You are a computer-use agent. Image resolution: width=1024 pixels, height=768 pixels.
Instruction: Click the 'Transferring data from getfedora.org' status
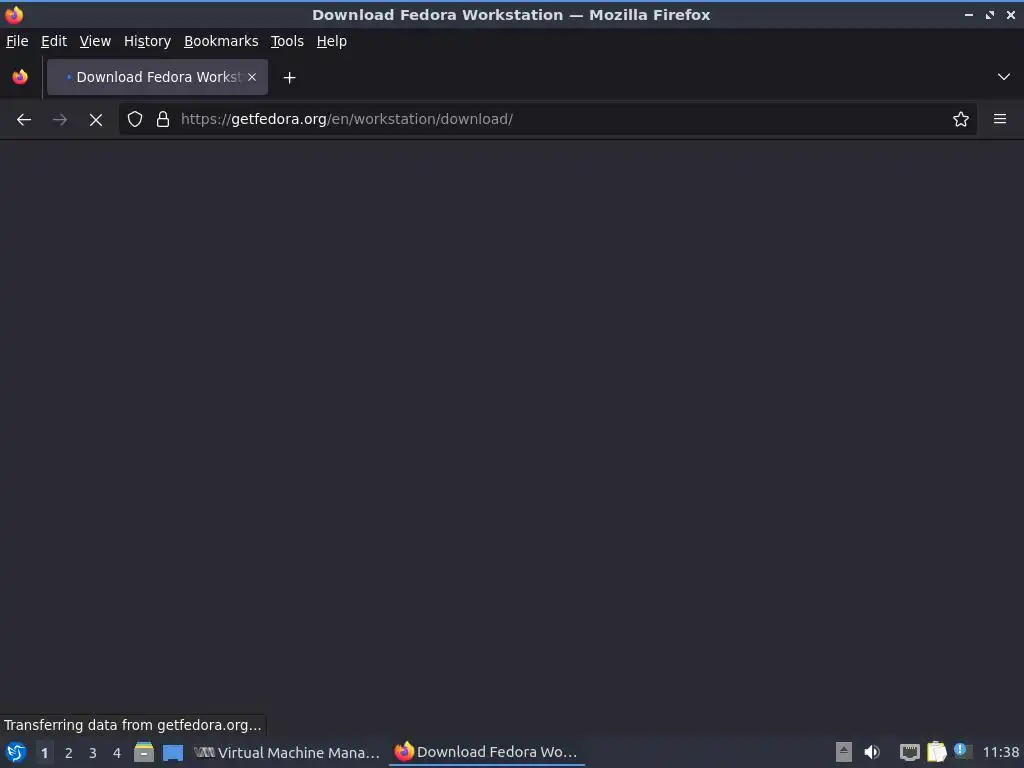133,725
